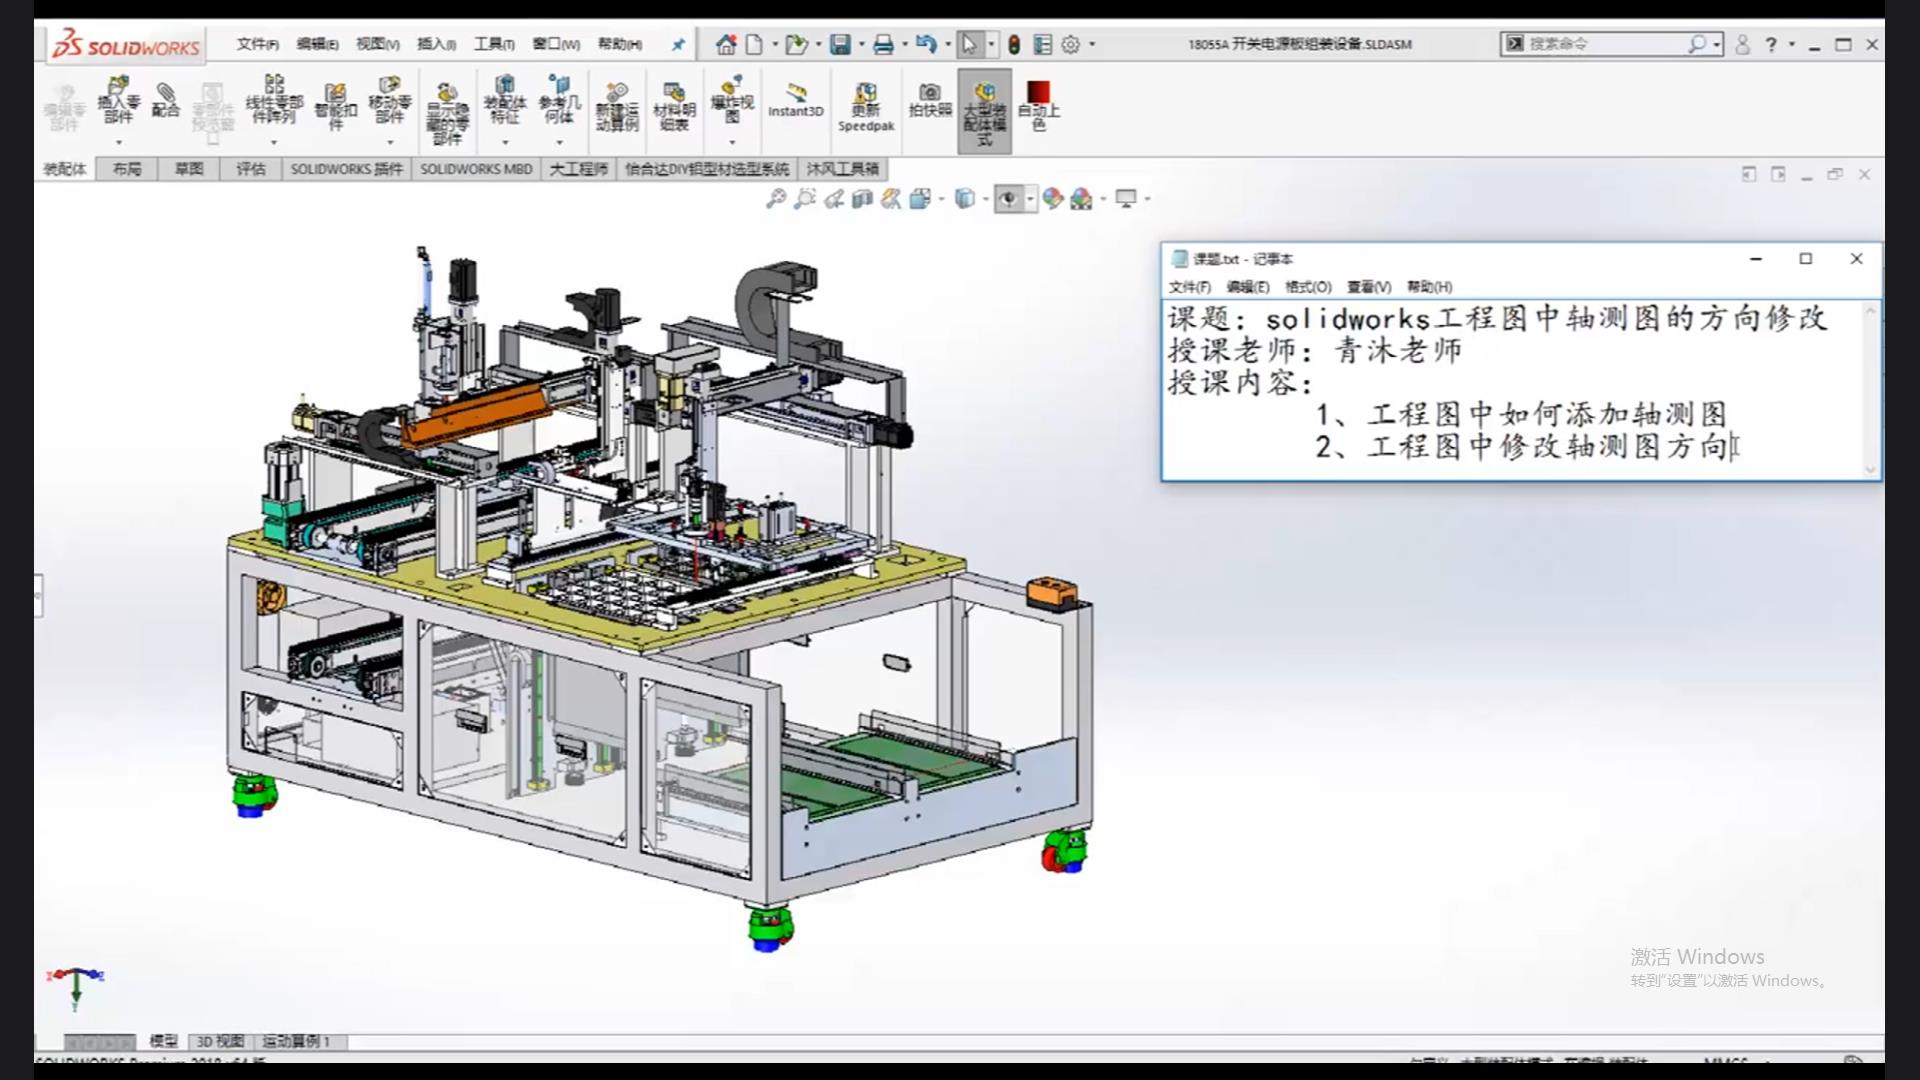Click Update Speedpak (更新 Speedpak)
The image size is (1920, 1080).
866,108
